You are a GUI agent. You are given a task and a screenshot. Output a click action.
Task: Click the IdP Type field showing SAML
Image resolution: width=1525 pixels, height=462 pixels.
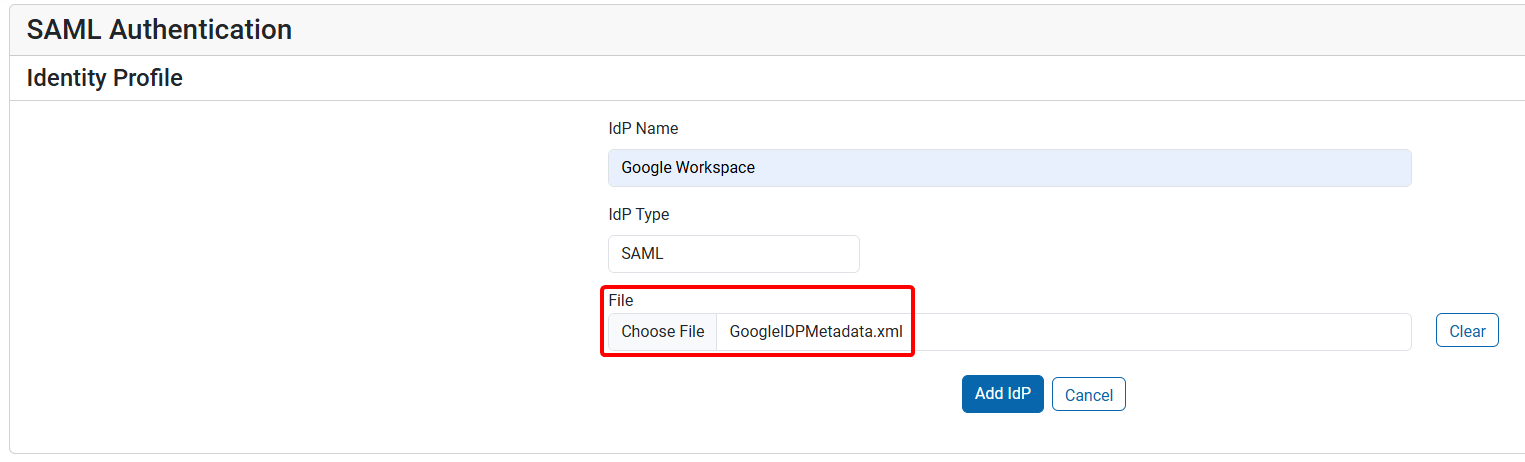point(733,254)
